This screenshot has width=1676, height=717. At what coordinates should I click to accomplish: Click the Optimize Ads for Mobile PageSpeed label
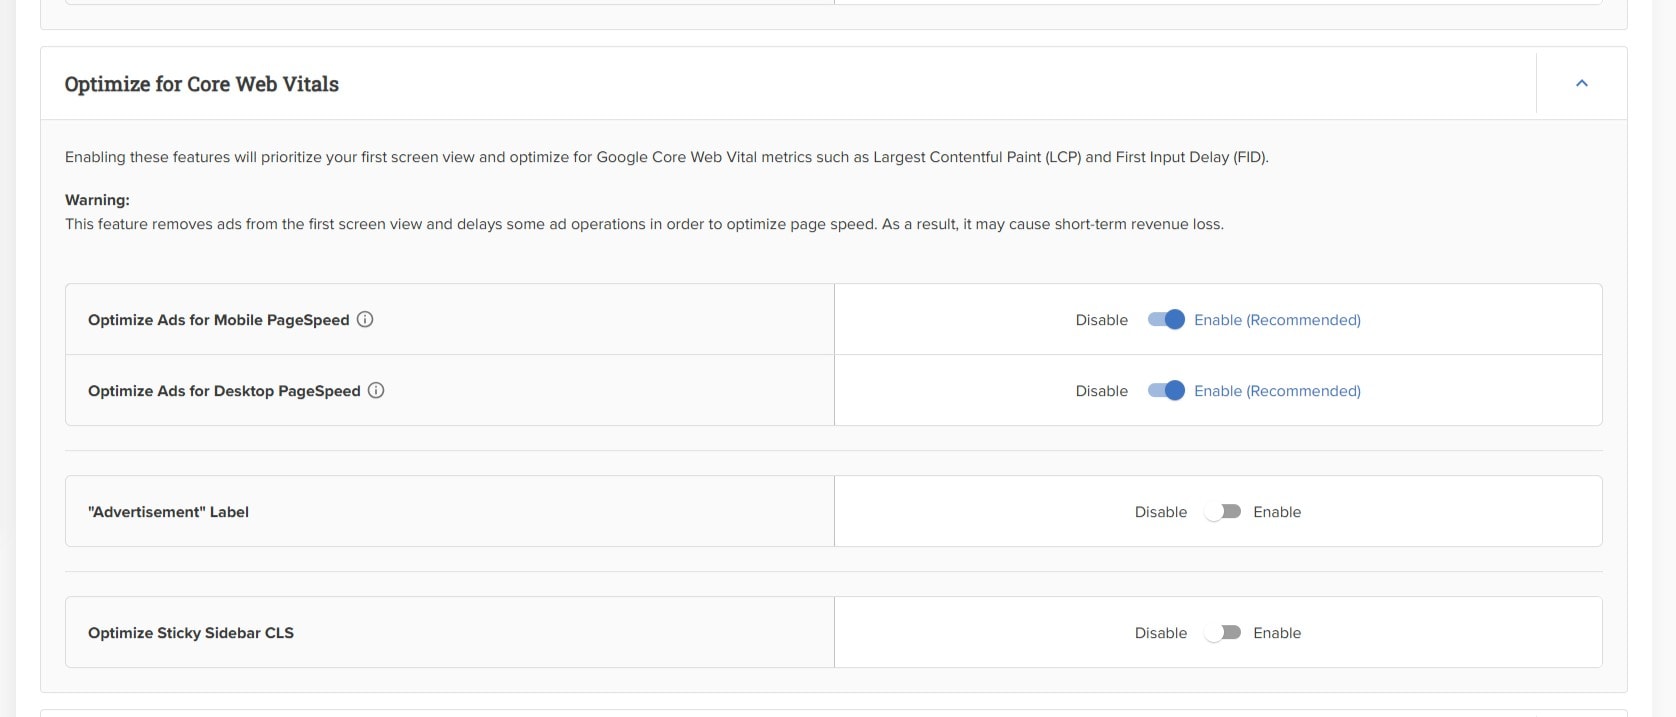pyautogui.click(x=218, y=320)
